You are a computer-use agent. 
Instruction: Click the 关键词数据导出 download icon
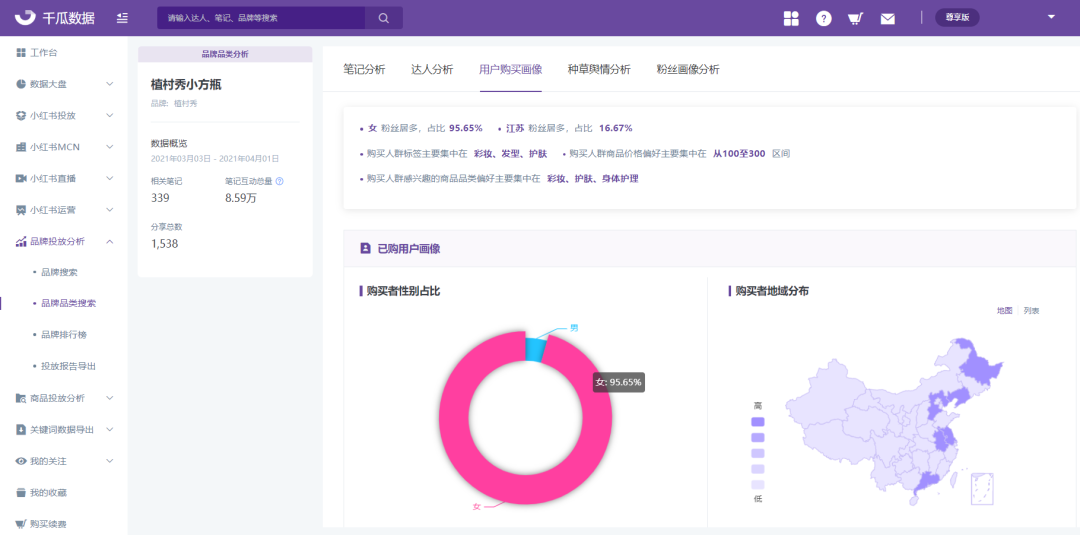21,430
